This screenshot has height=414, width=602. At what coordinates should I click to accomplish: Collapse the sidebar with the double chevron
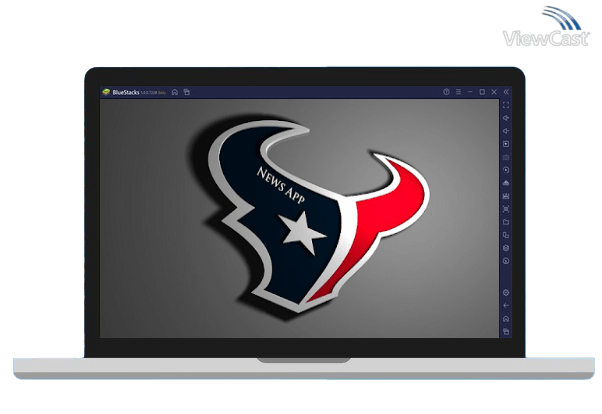point(506,92)
